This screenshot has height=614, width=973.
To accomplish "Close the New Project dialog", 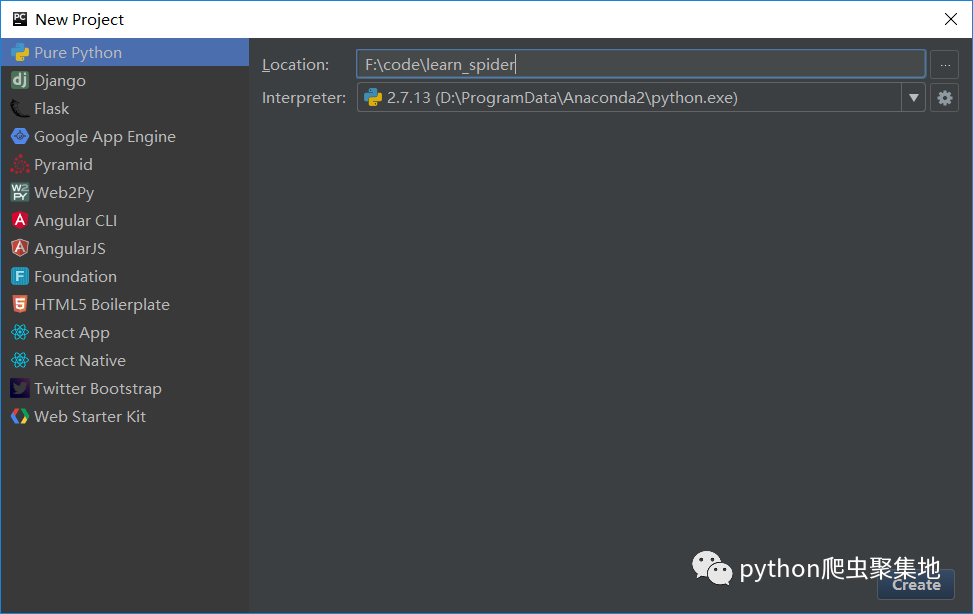I will pyautogui.click(x=951, y=19).
